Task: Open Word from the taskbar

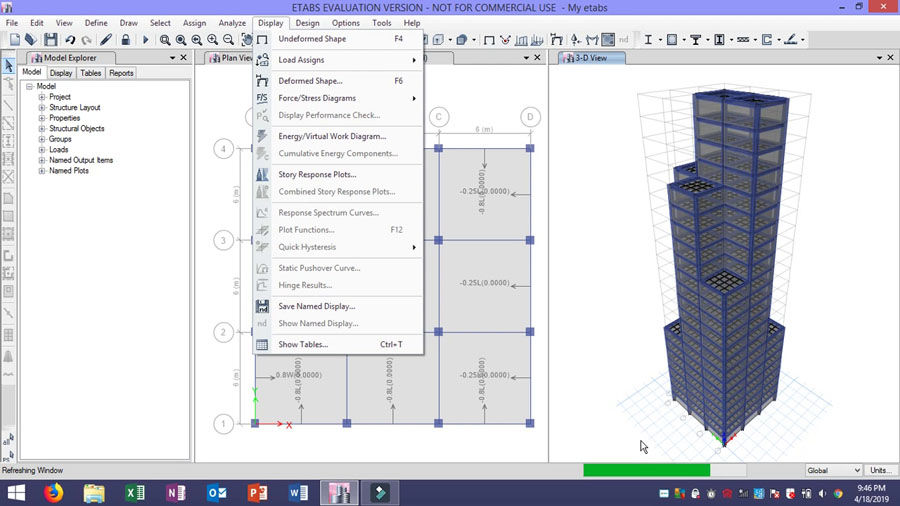Action: coord(298,493)
